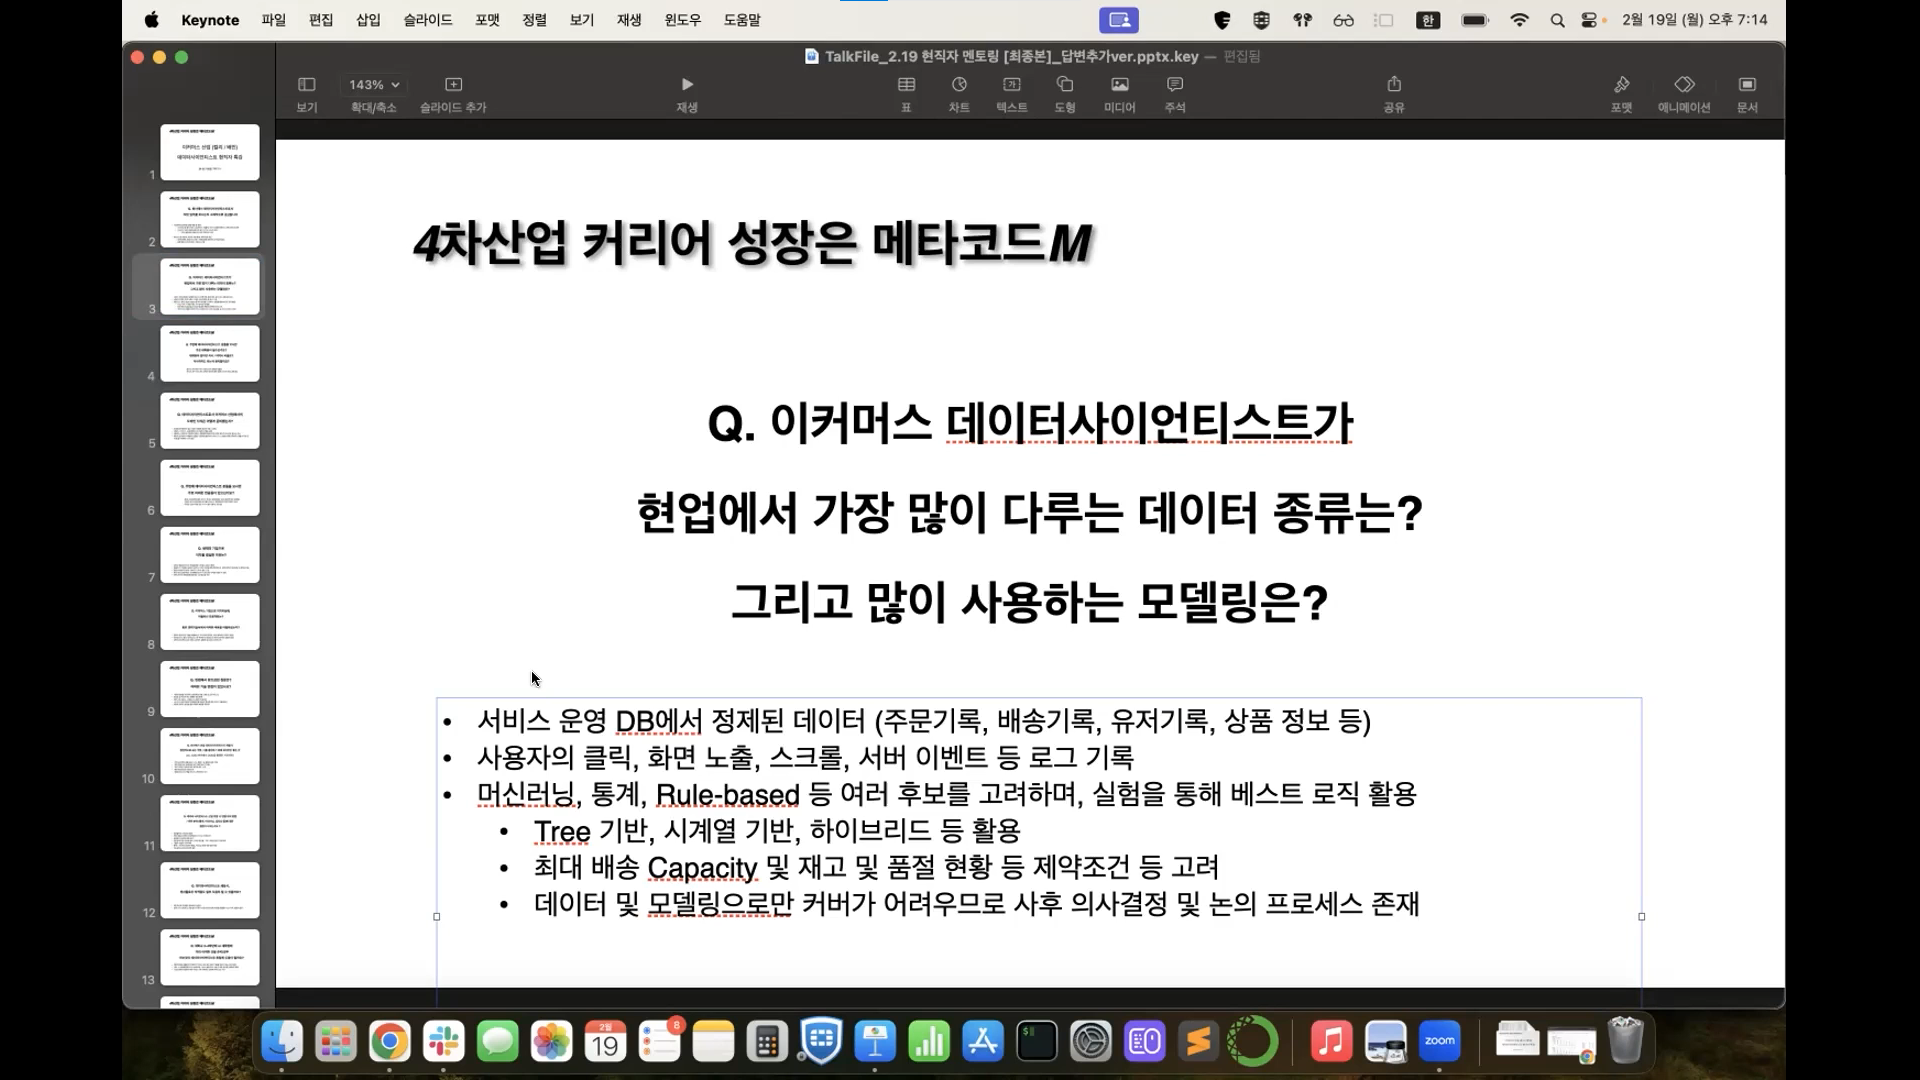This screenshot has height=1080, width=1920.
Task: Expand the 보기 (View) options dropdown
Action: tap(307, 85)
